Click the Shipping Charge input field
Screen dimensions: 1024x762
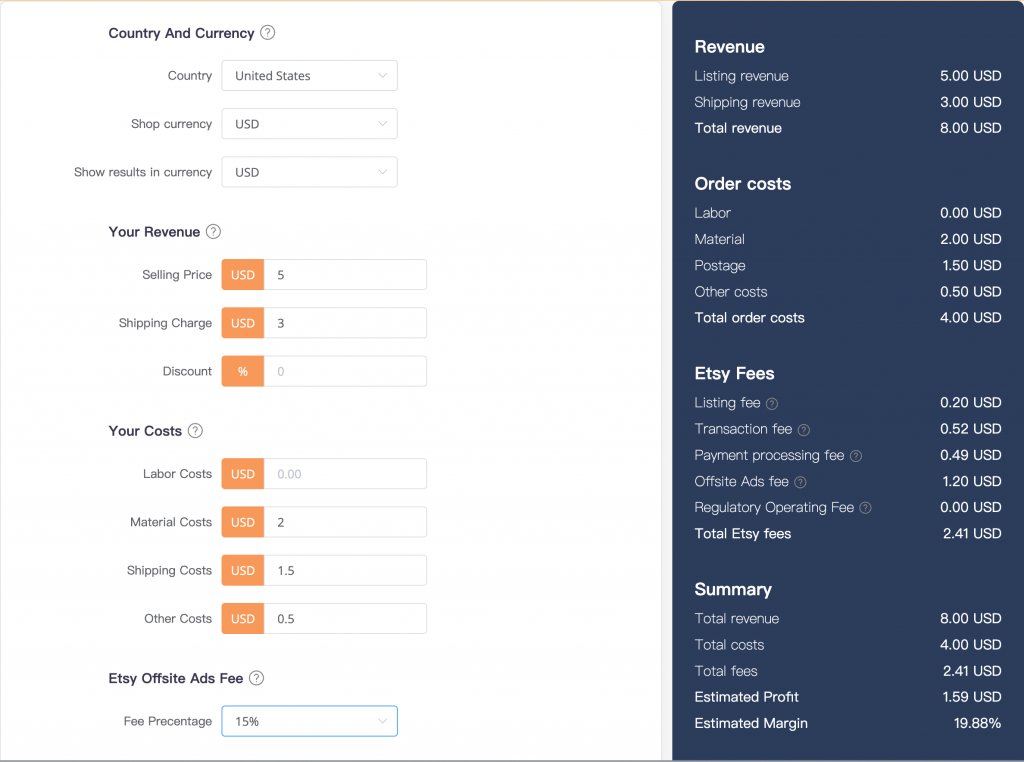click(x=344, y=323)
